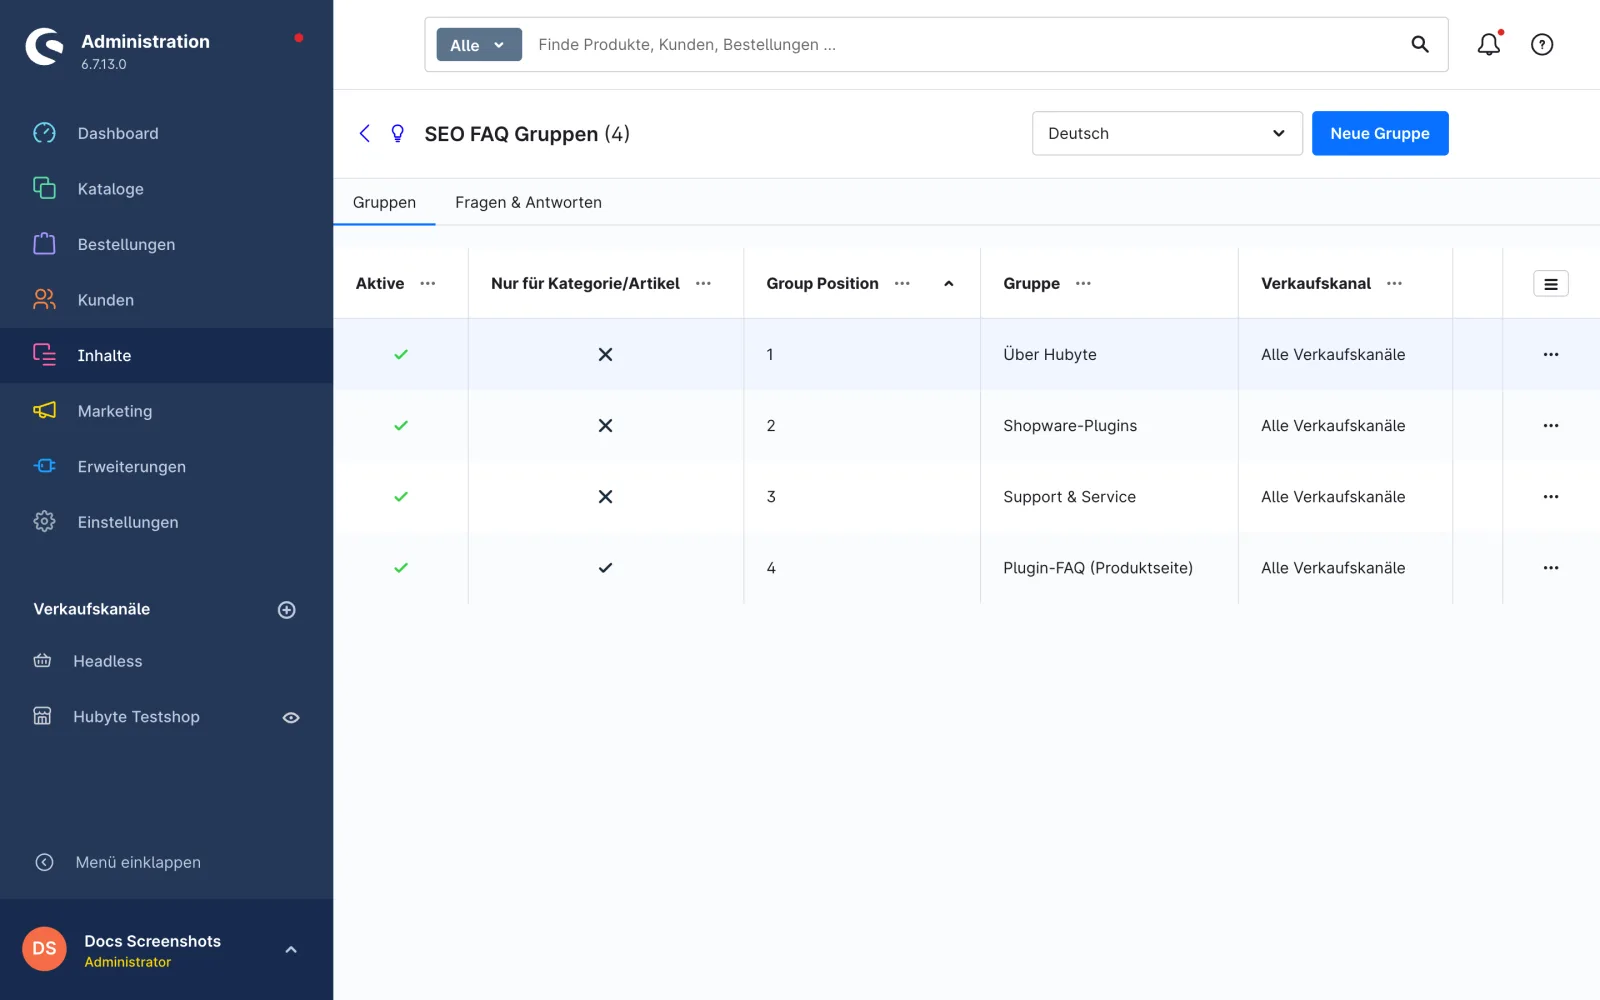This screenshot has height=1000, width=1600.
Task: Open the Deutsch language dropdown
Action: pyautogui.click(x=1167, y=133)
